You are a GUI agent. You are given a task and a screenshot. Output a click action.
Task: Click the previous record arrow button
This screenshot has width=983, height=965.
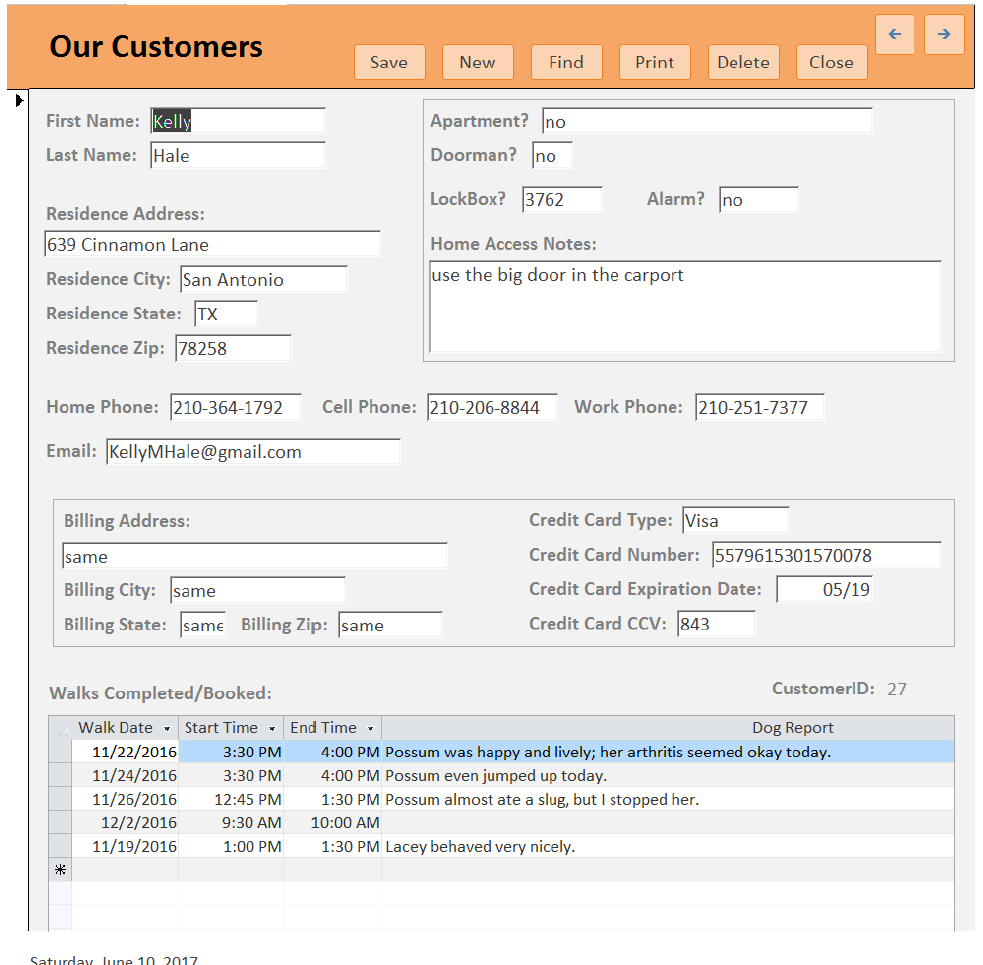(x=894, y=35)
